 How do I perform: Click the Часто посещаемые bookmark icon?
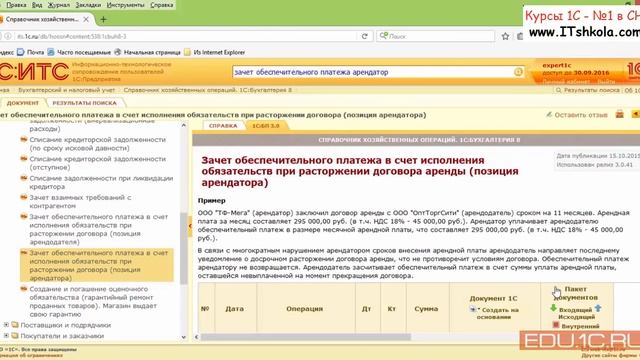(x=51, y=52)
